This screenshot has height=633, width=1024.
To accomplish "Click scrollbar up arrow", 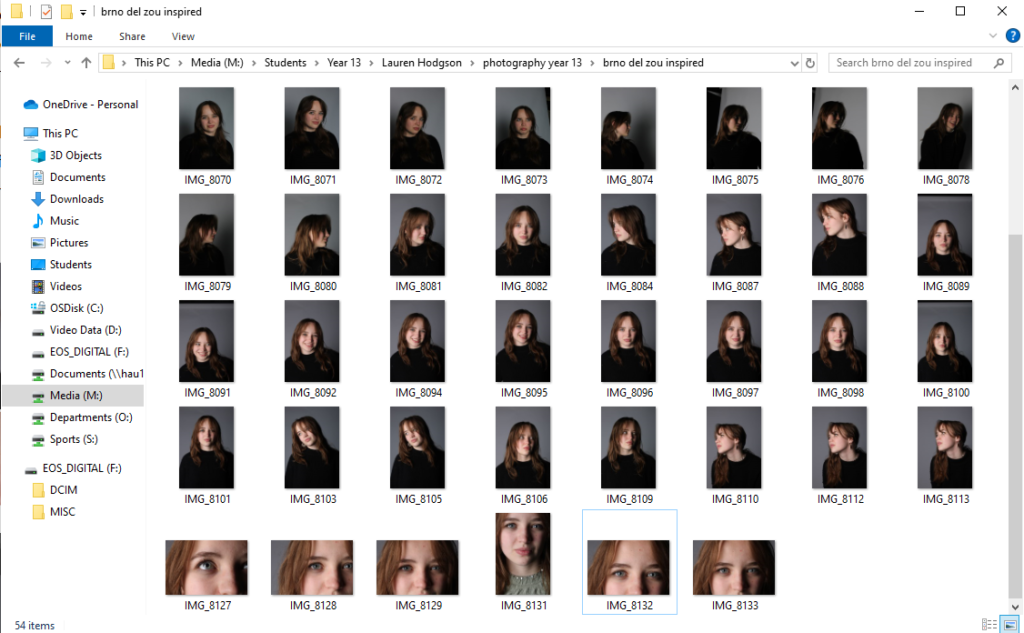I will click(1015, 88).
